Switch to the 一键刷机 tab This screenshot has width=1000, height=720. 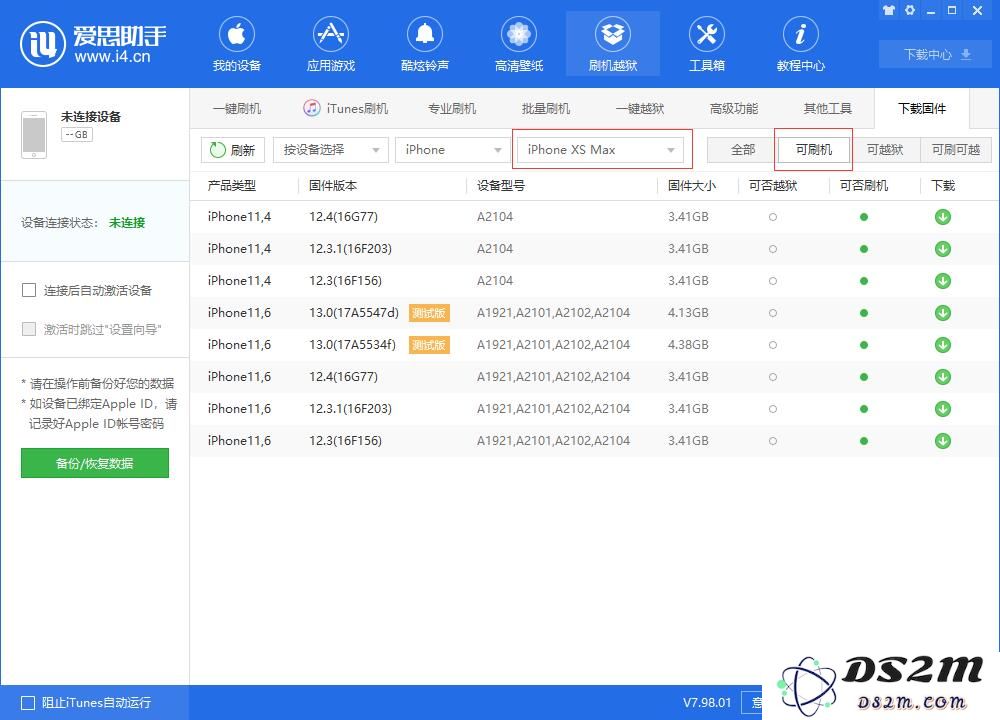pos(237,108)
